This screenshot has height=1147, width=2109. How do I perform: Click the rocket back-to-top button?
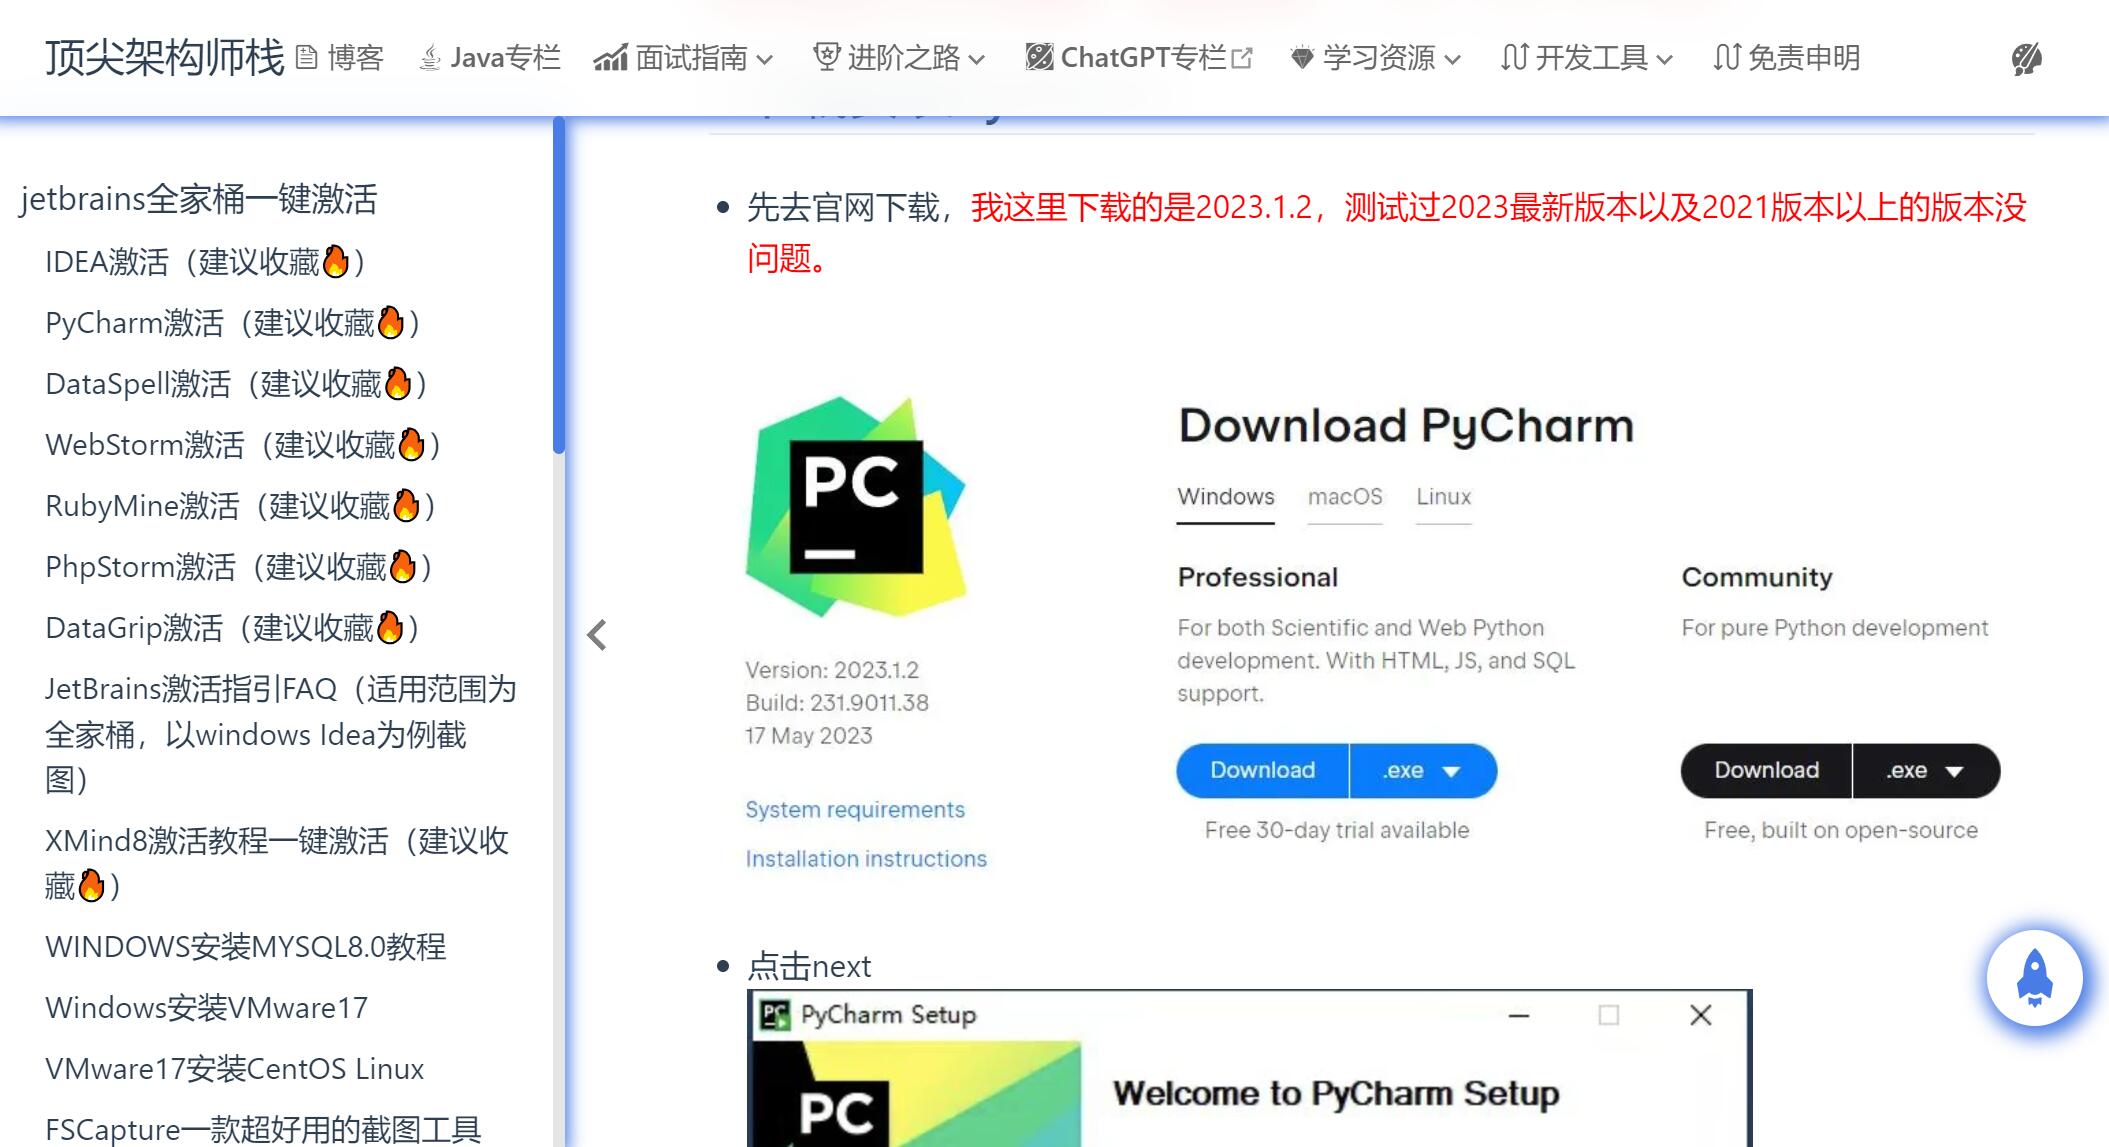point(2035,977)
